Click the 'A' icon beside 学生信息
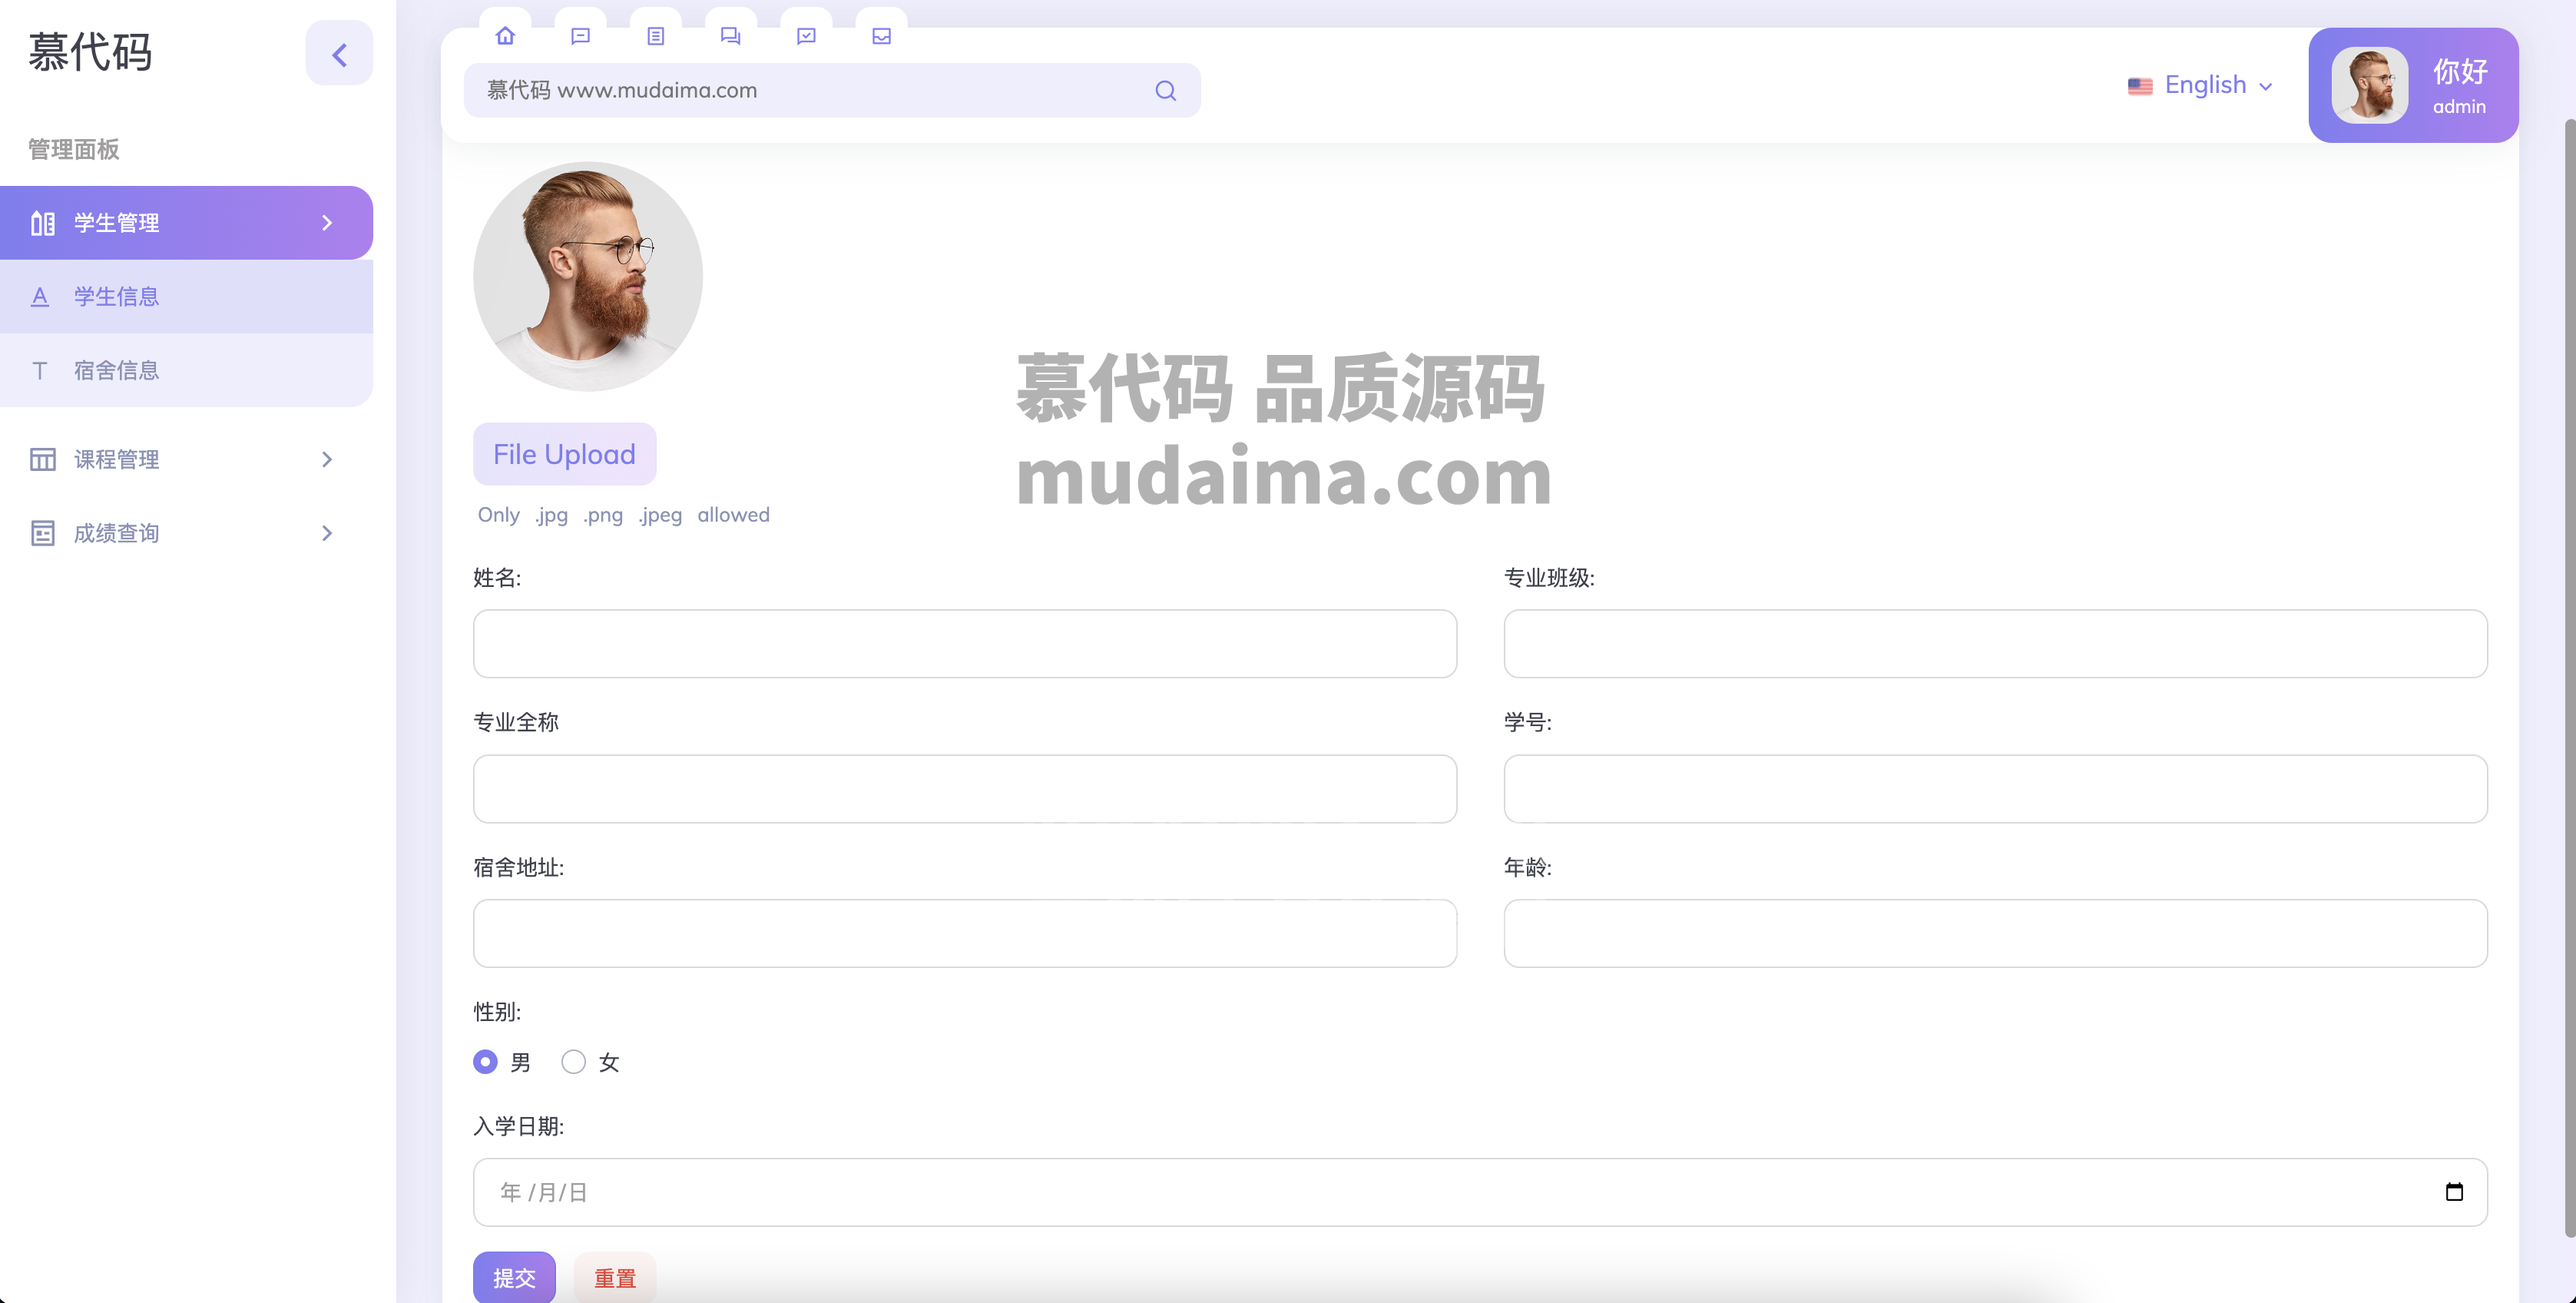The width and height of the screenshot is (2576, 1303). tap(40, 297)
